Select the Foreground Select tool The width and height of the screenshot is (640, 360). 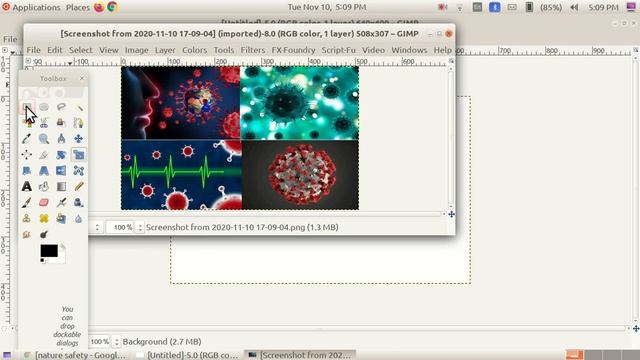[61, 122]
